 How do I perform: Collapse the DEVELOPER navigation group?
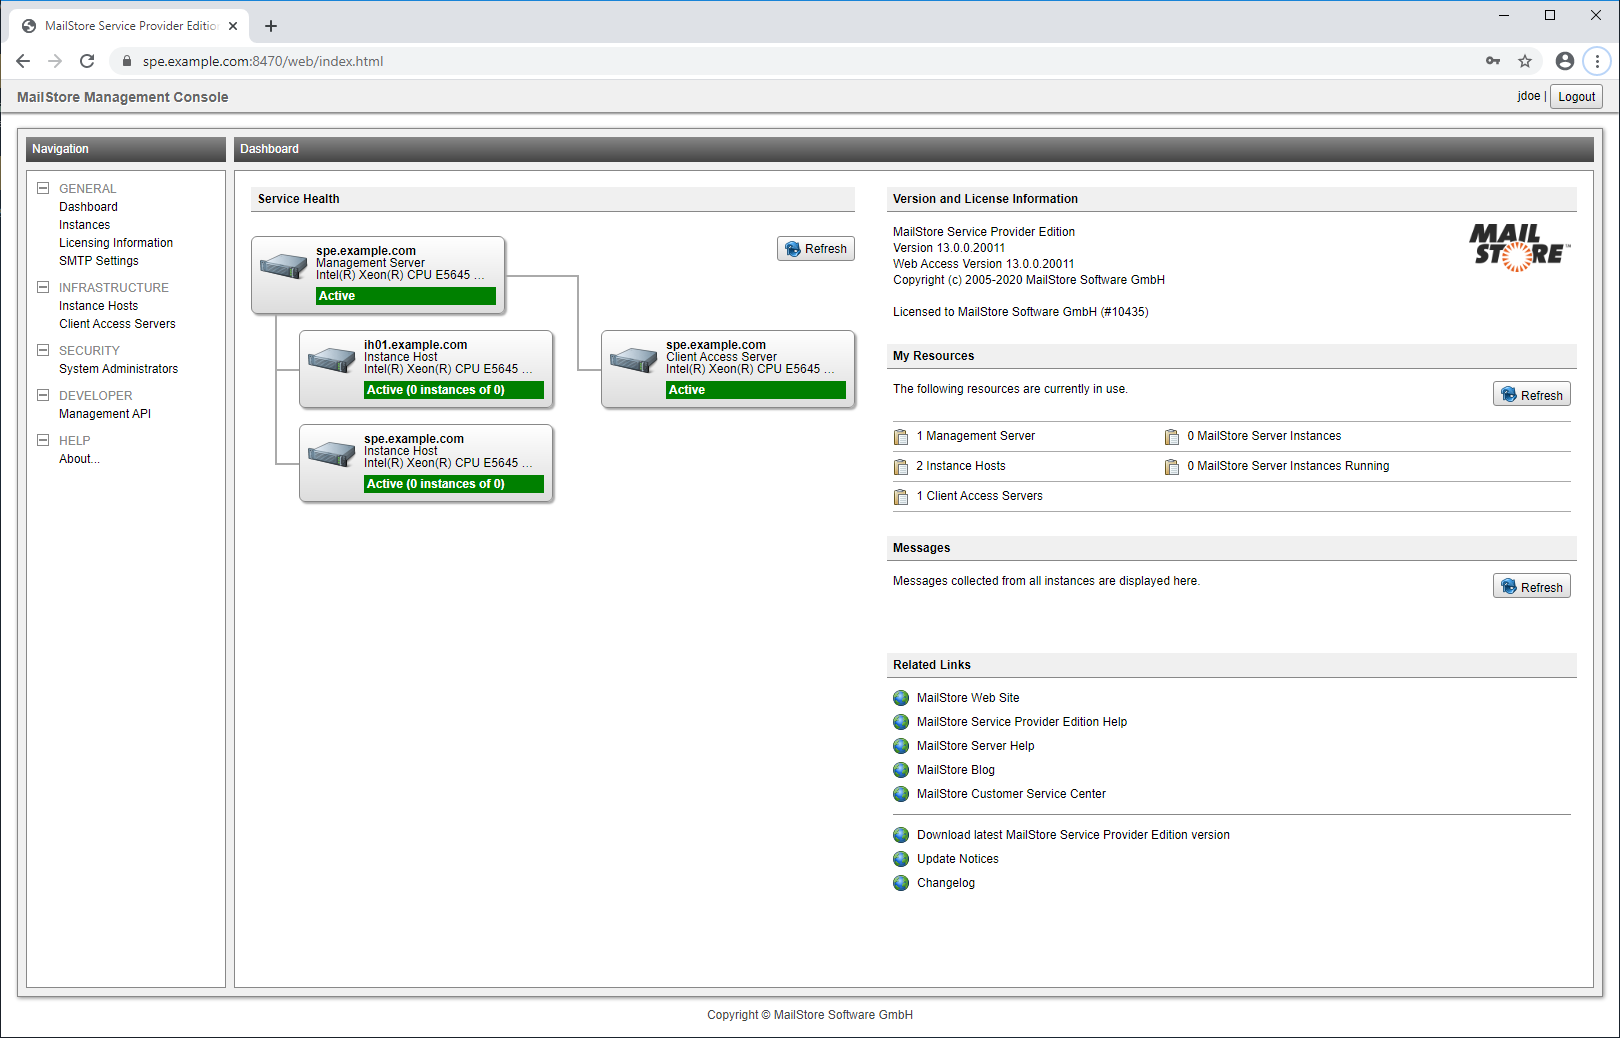43,395
